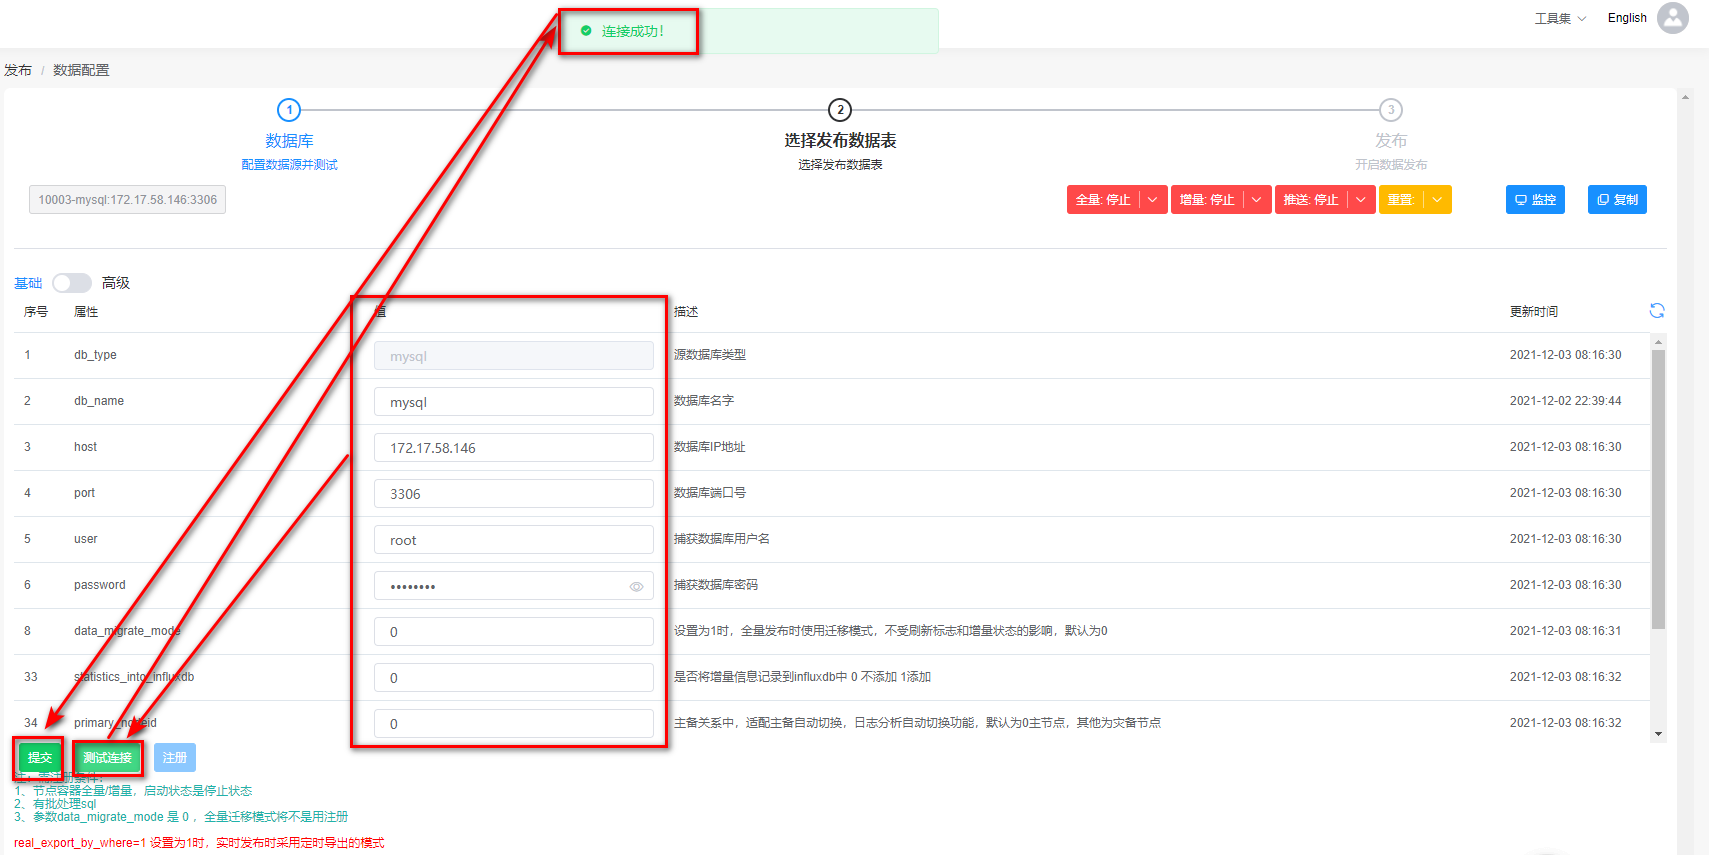This screenshot has height=855, width=1709.
Task: Click the Monitor (监控) button
Action: [x=1535, y=200]
